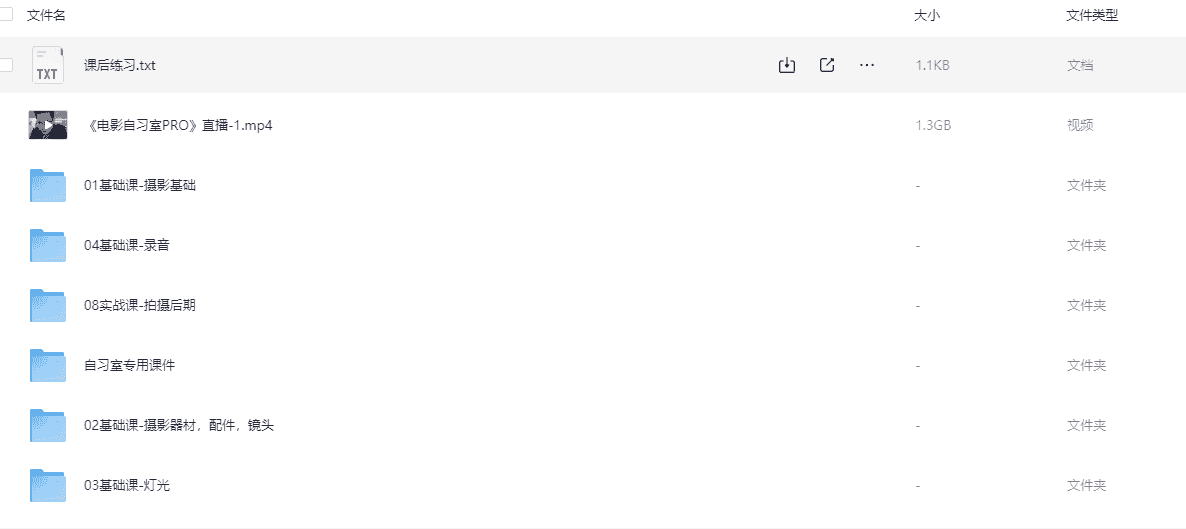Viewport: 1186px width, 529px height.
Task: Open more options for 课后练习.txt
Action: tap(867, 65)
